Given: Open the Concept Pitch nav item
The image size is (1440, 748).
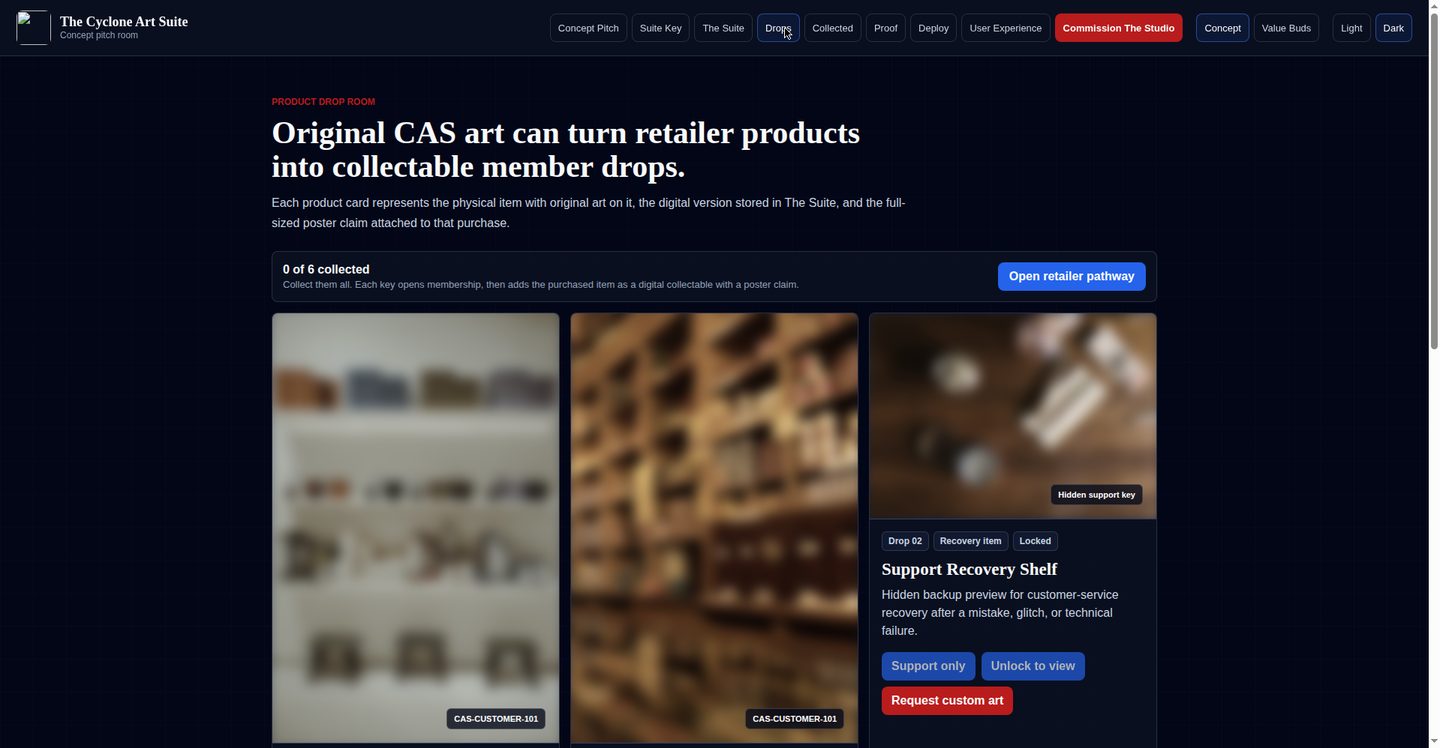Looking at the screenshot, I should 588,28.
